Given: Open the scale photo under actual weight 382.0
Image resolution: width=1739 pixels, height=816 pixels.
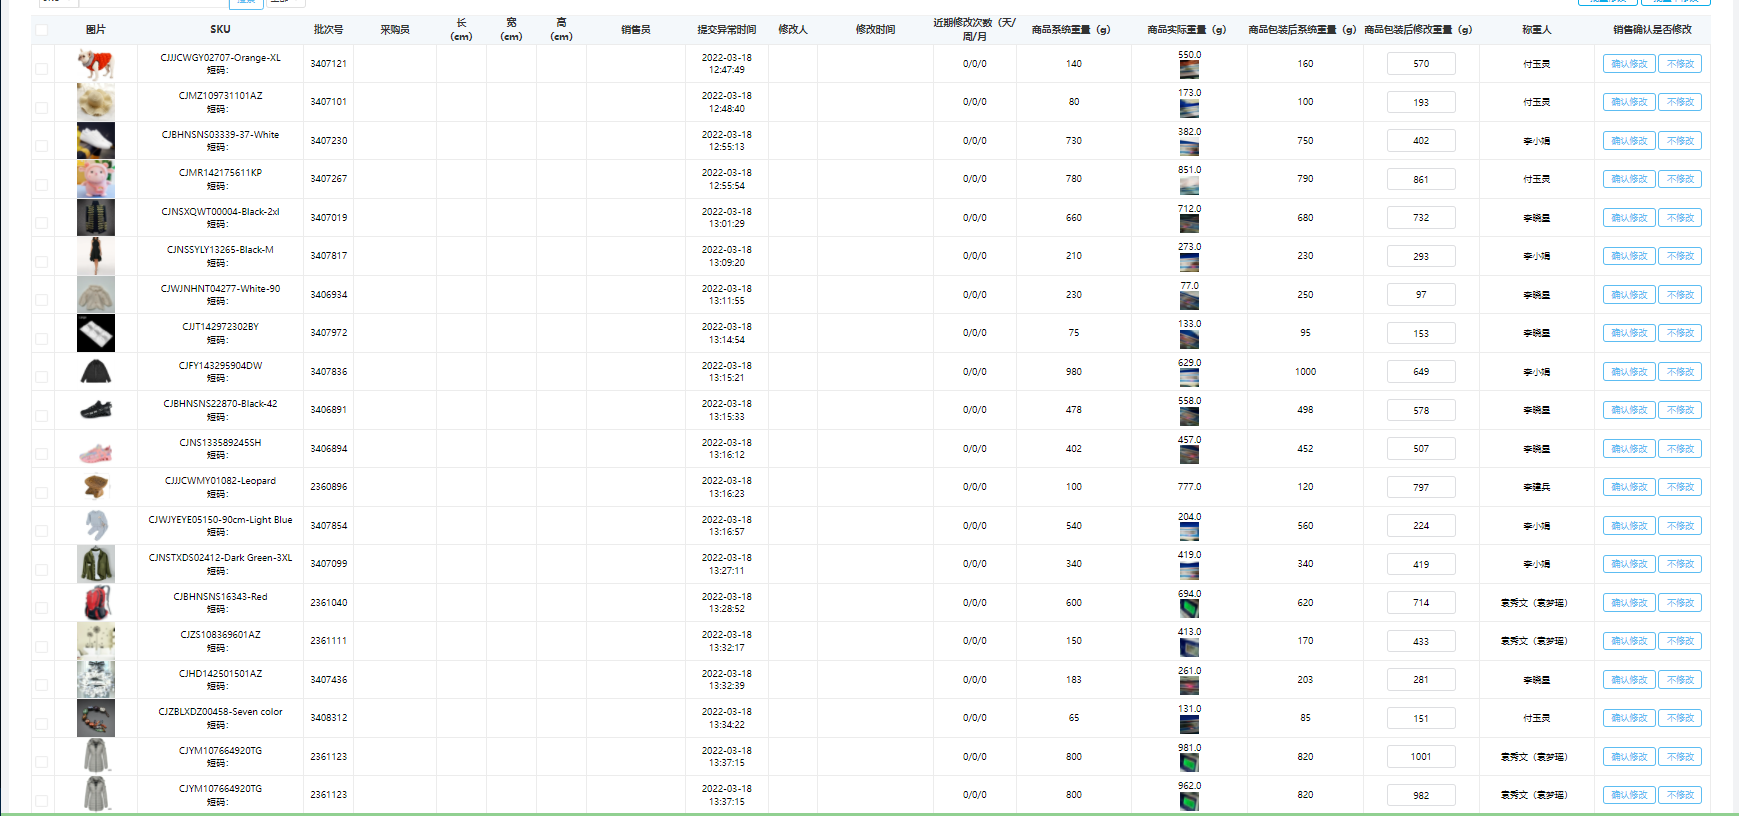Looking at the screenshot, I should point(1189,147).
